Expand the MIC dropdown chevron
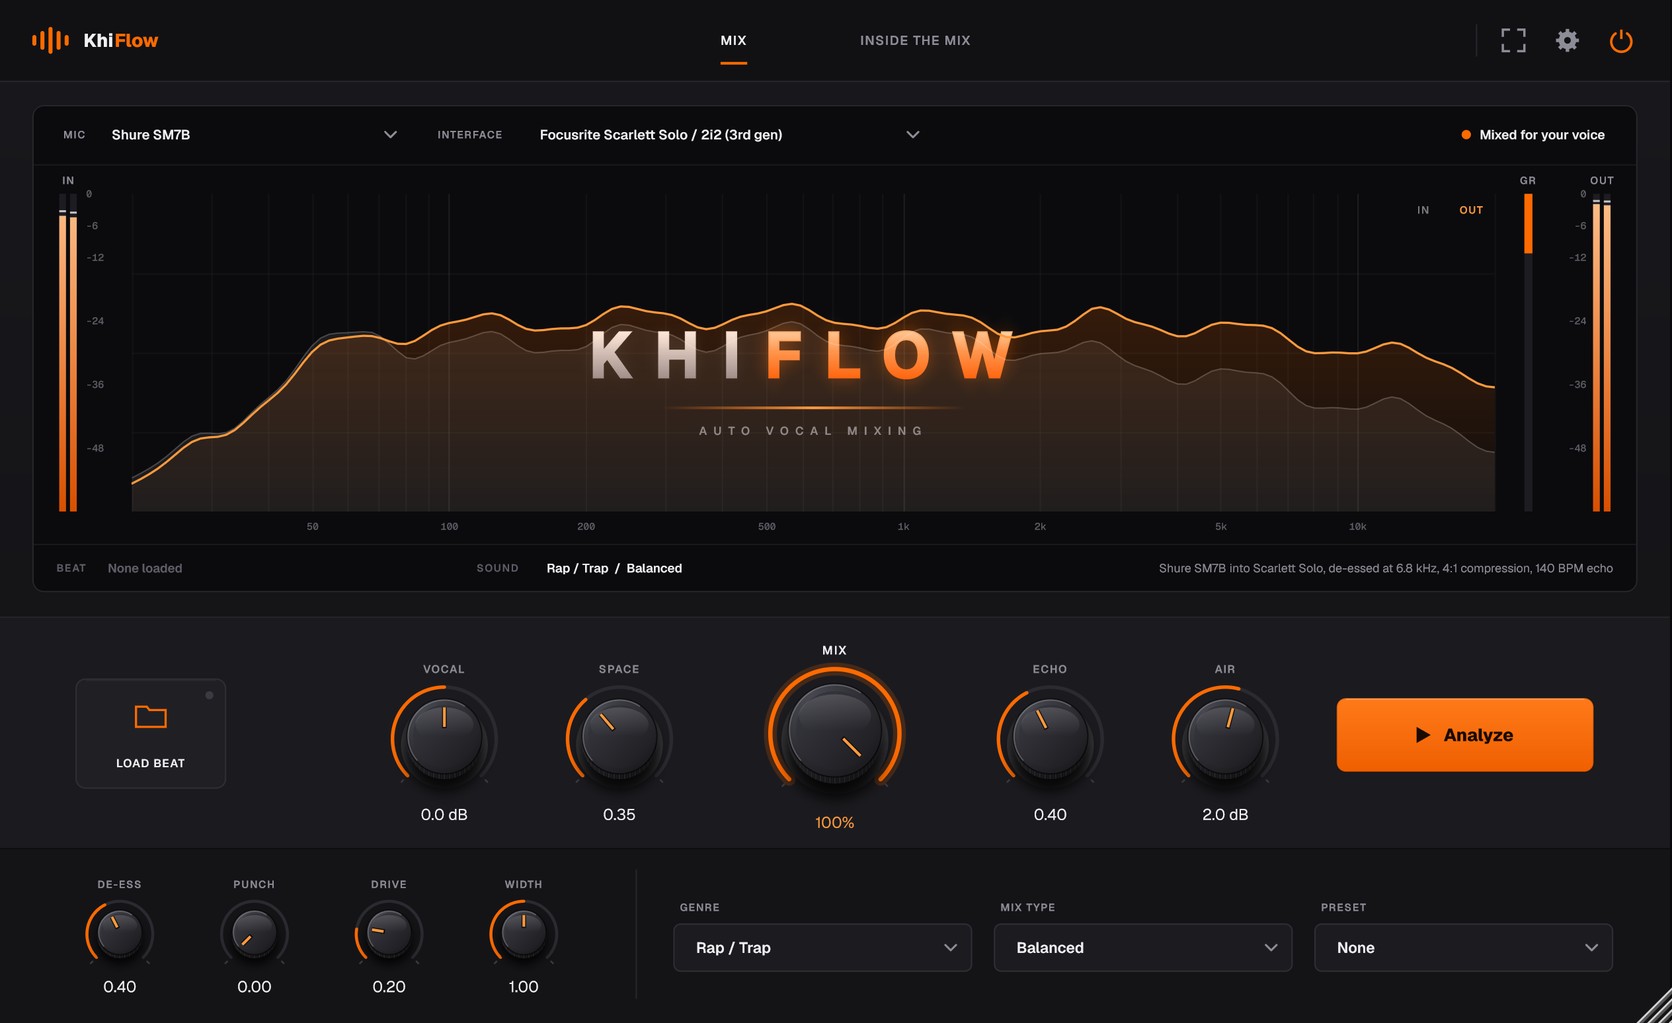 pyautogui.click(x=390, y=135)
